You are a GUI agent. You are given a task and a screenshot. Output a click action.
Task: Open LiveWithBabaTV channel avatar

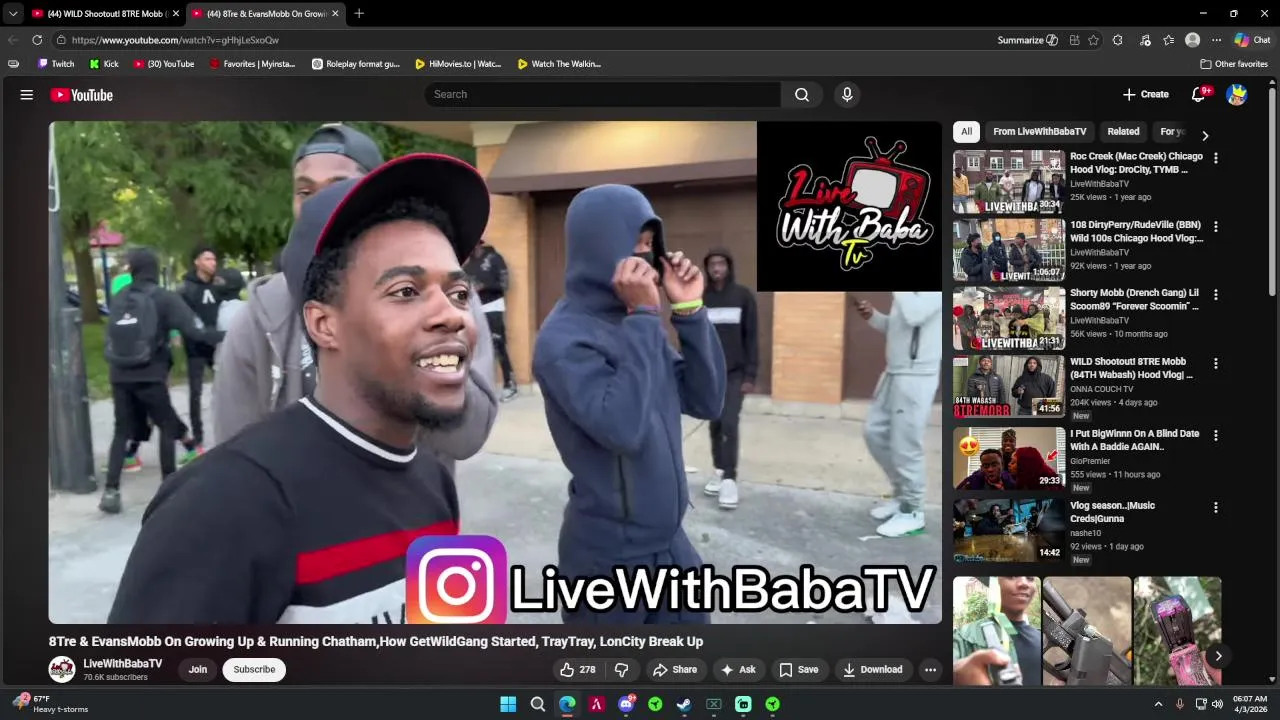(62, 669)
